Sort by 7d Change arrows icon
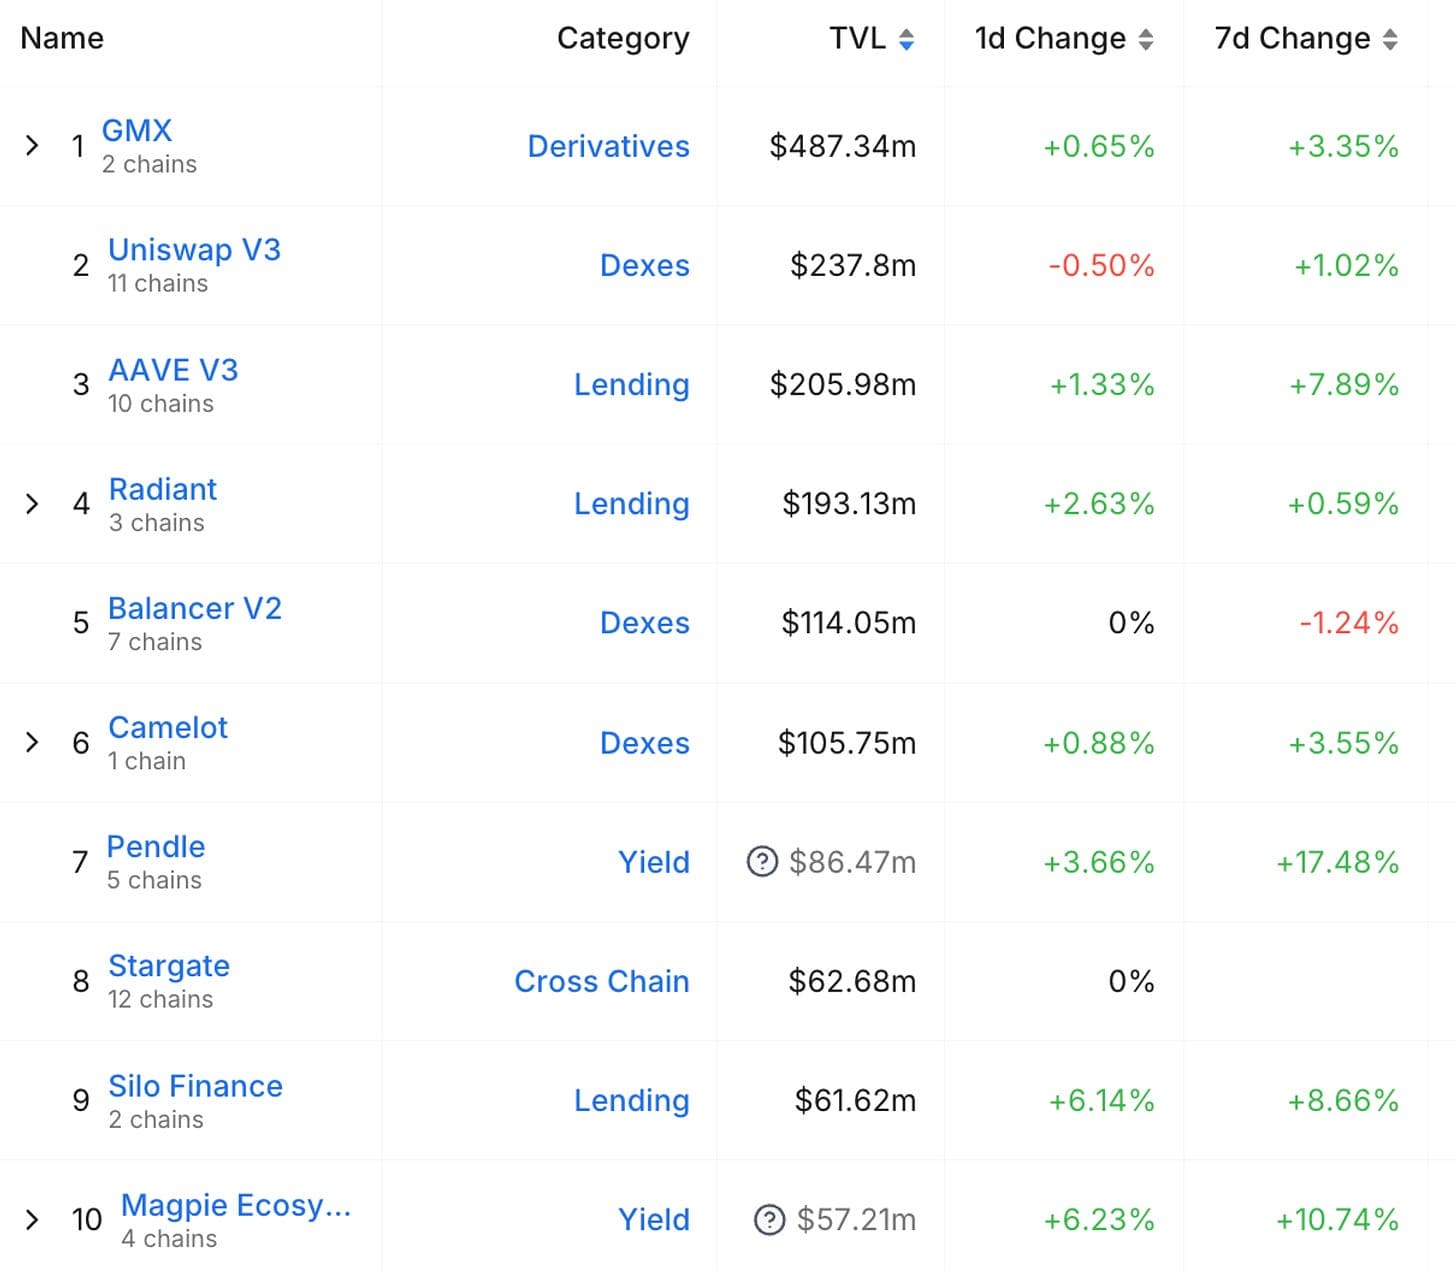Screen dimensions: 1456x1271 click(1390, 39)
